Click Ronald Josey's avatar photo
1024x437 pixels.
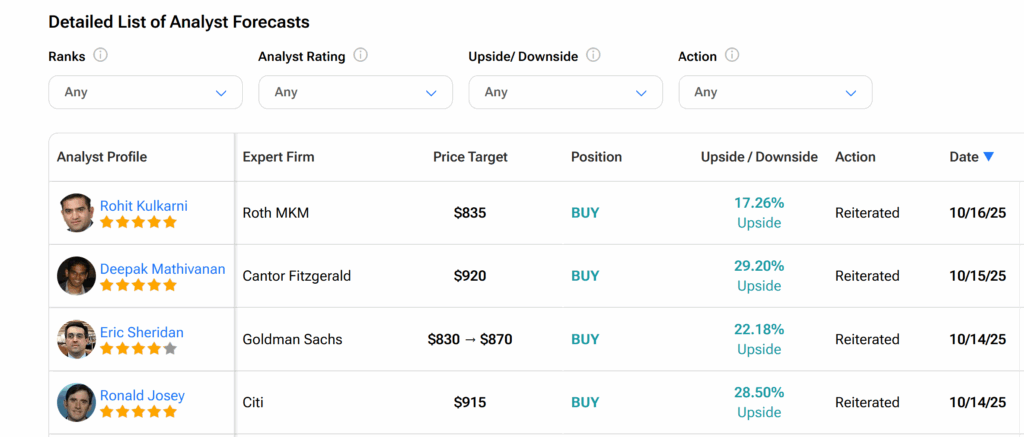76,402
